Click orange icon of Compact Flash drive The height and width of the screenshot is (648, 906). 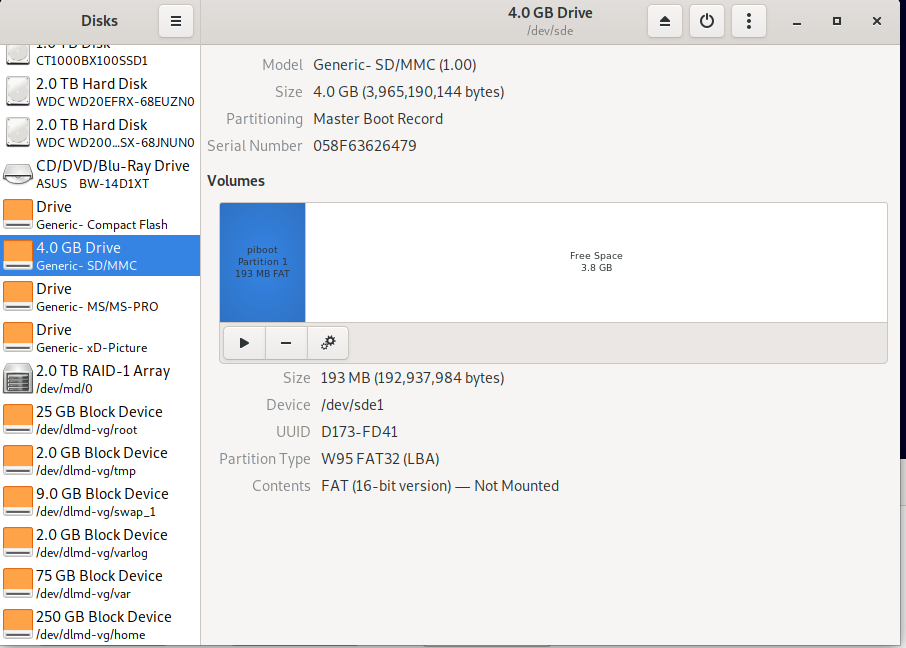tap(18, 214)
